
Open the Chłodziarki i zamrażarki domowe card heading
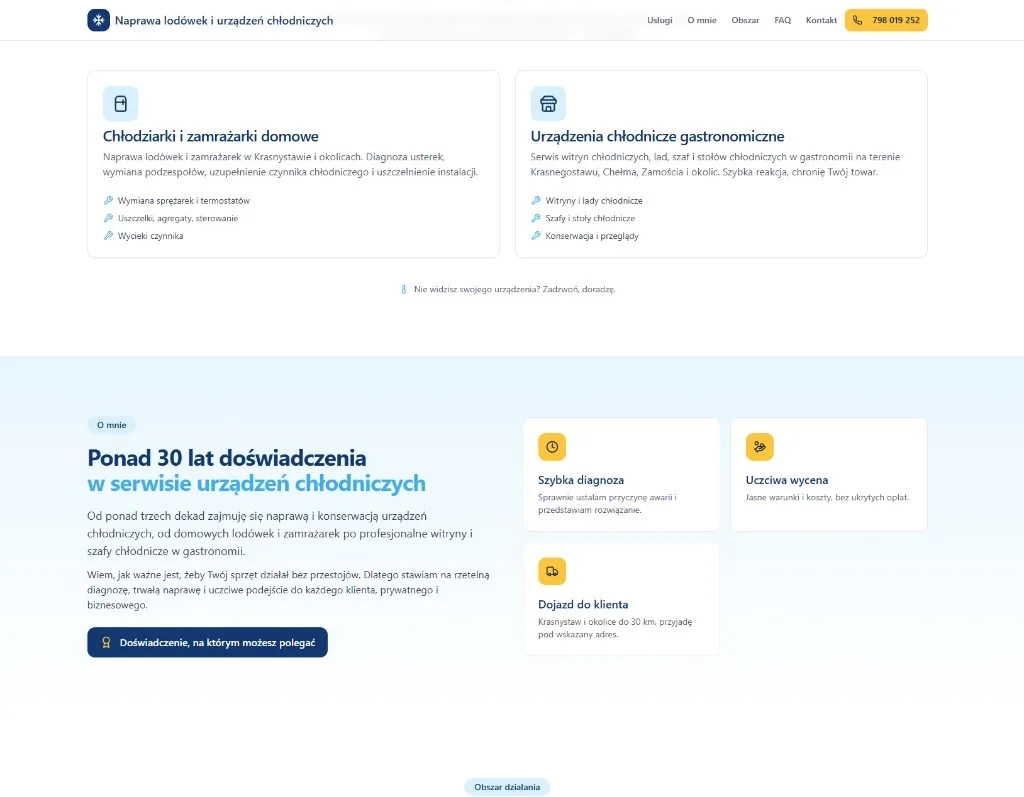(211, 137)
